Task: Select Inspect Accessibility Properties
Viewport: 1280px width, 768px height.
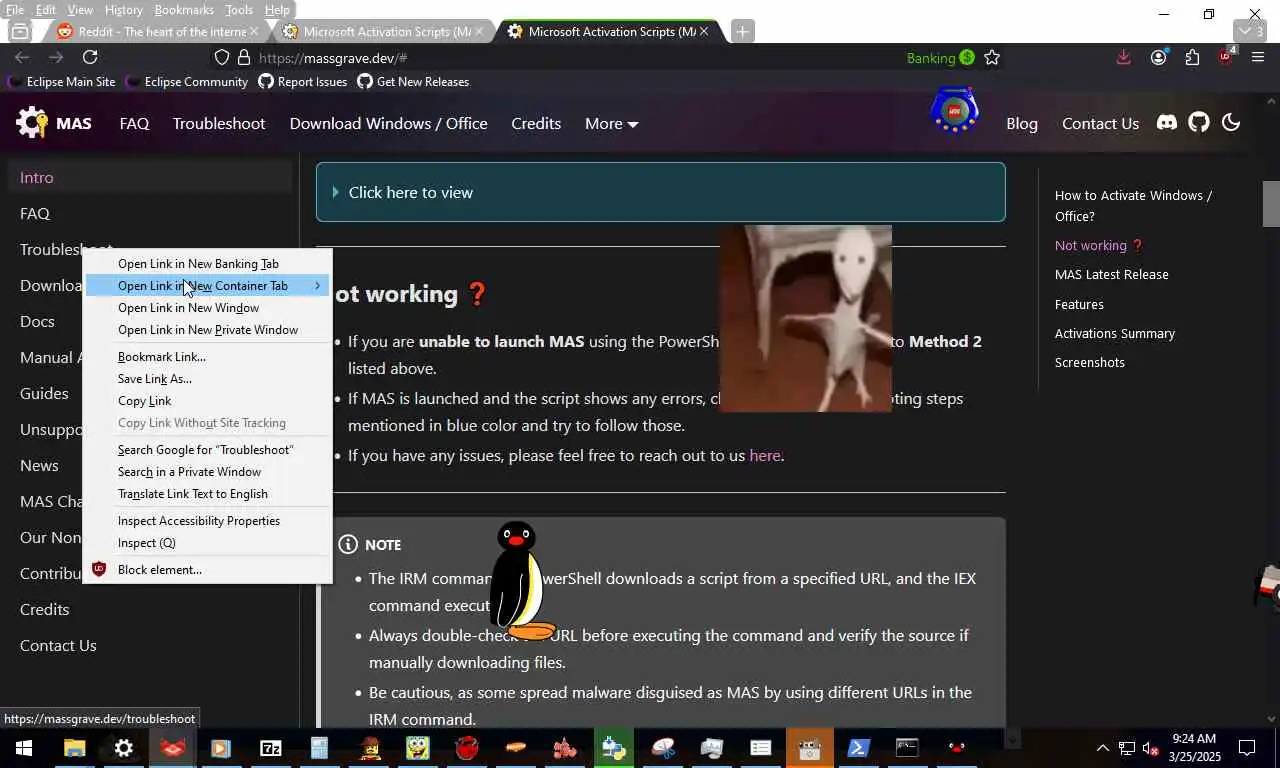Action: pos(208,521)
